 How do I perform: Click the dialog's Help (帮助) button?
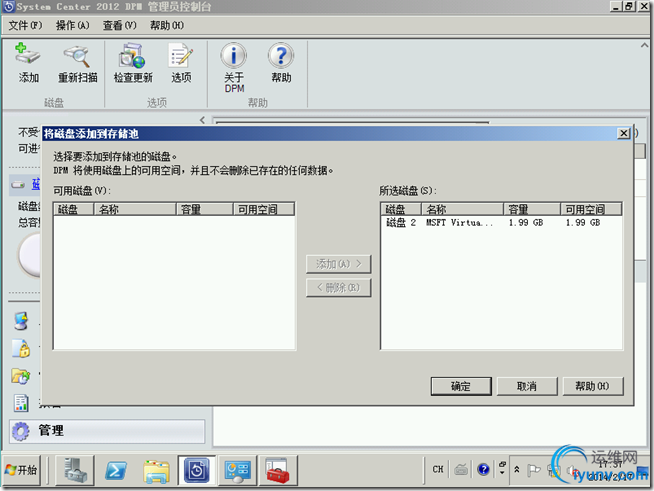click(593, 386)
